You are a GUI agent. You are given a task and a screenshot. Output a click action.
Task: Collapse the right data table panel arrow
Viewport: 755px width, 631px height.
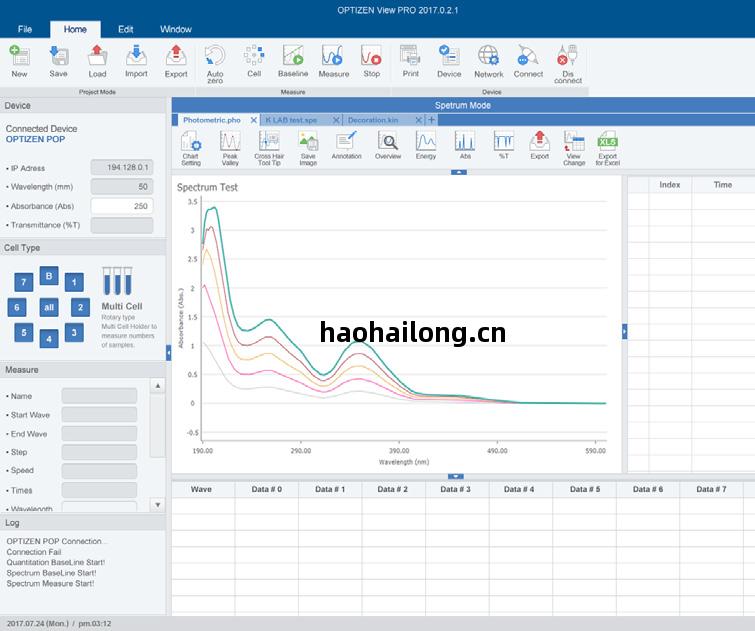point(625,331)
